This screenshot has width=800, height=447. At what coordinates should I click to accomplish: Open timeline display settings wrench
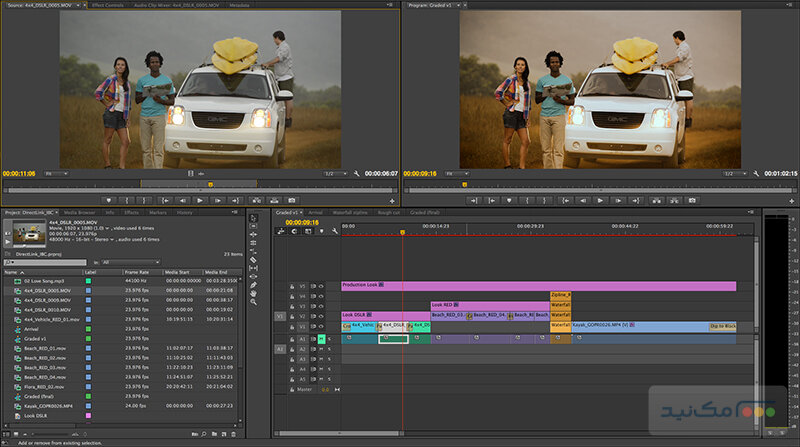coord(335,231)
